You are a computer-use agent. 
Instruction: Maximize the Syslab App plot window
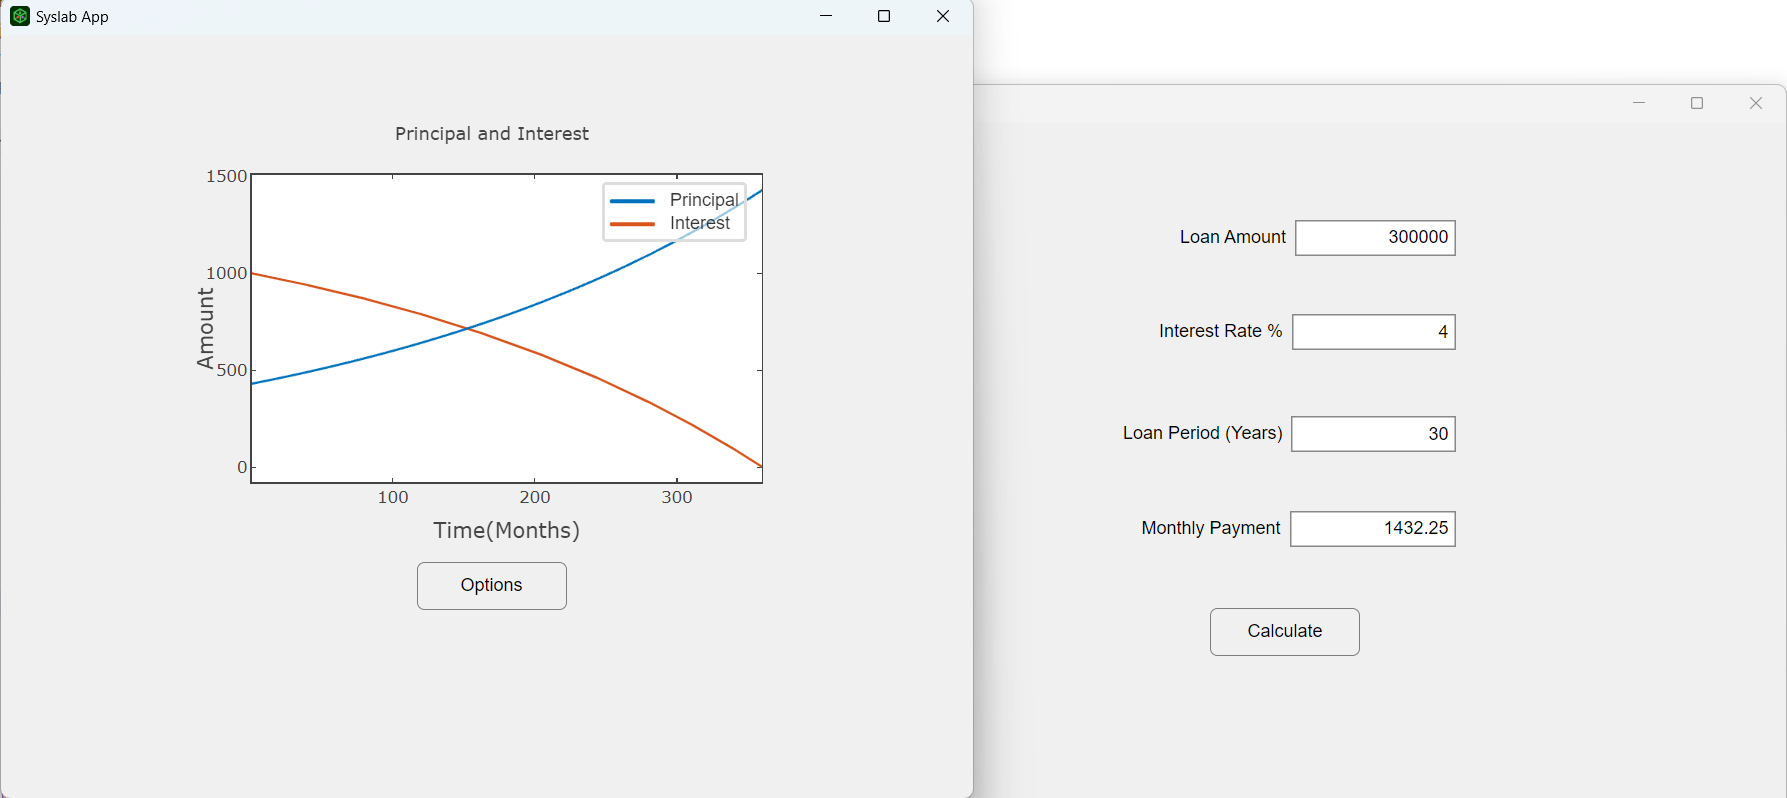pyautogui.click(x=884, y=16)
